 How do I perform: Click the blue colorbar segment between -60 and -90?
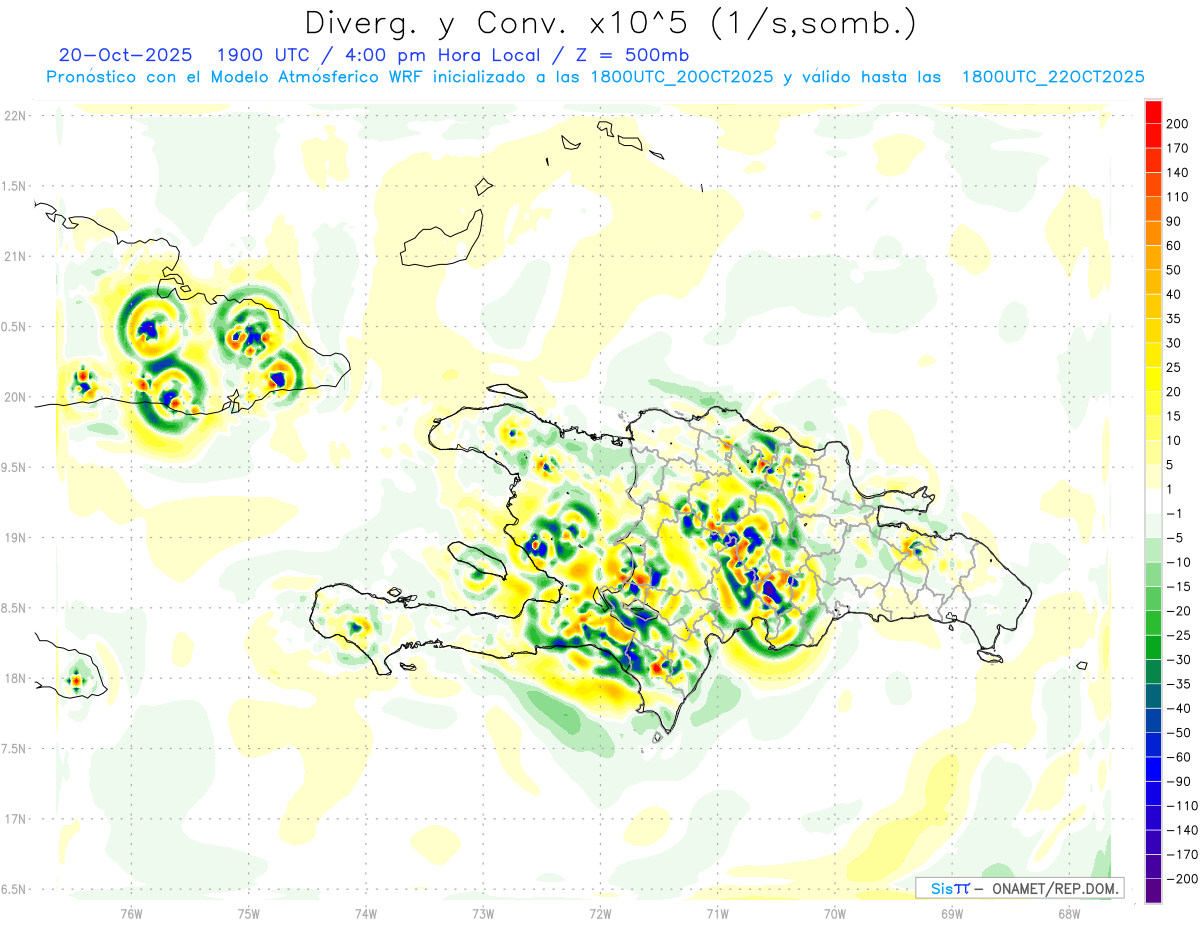(x=1153, y=769)
